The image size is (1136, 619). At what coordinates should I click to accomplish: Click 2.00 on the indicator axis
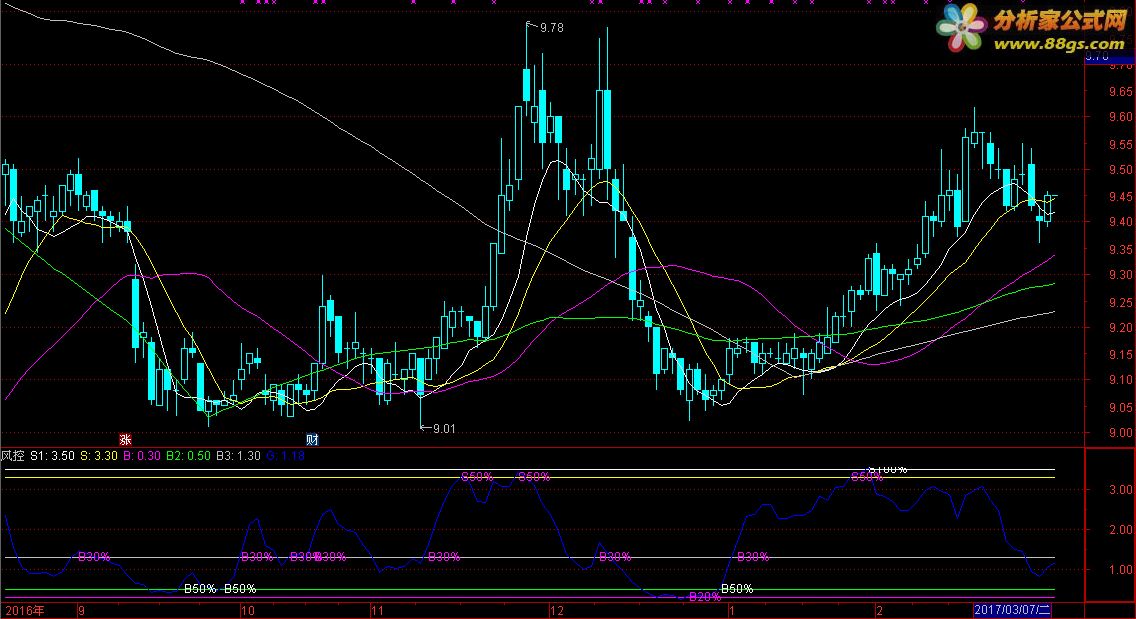coord(1121,530)
